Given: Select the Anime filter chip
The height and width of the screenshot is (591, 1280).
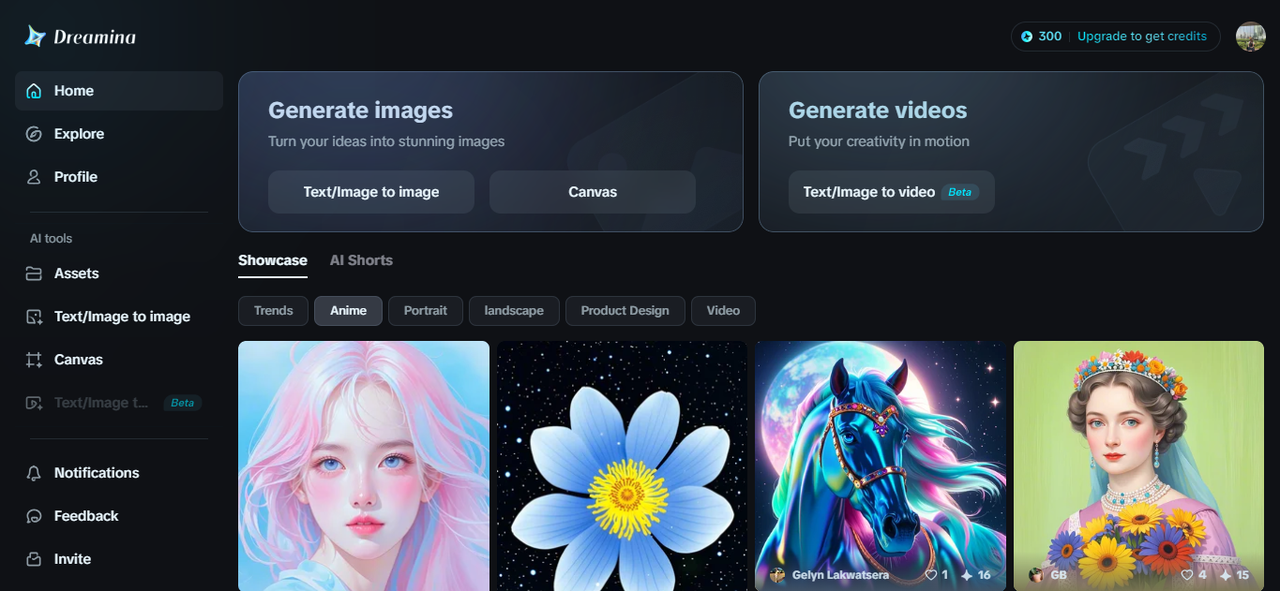Looking at the screenshot, I should [348, 311].
